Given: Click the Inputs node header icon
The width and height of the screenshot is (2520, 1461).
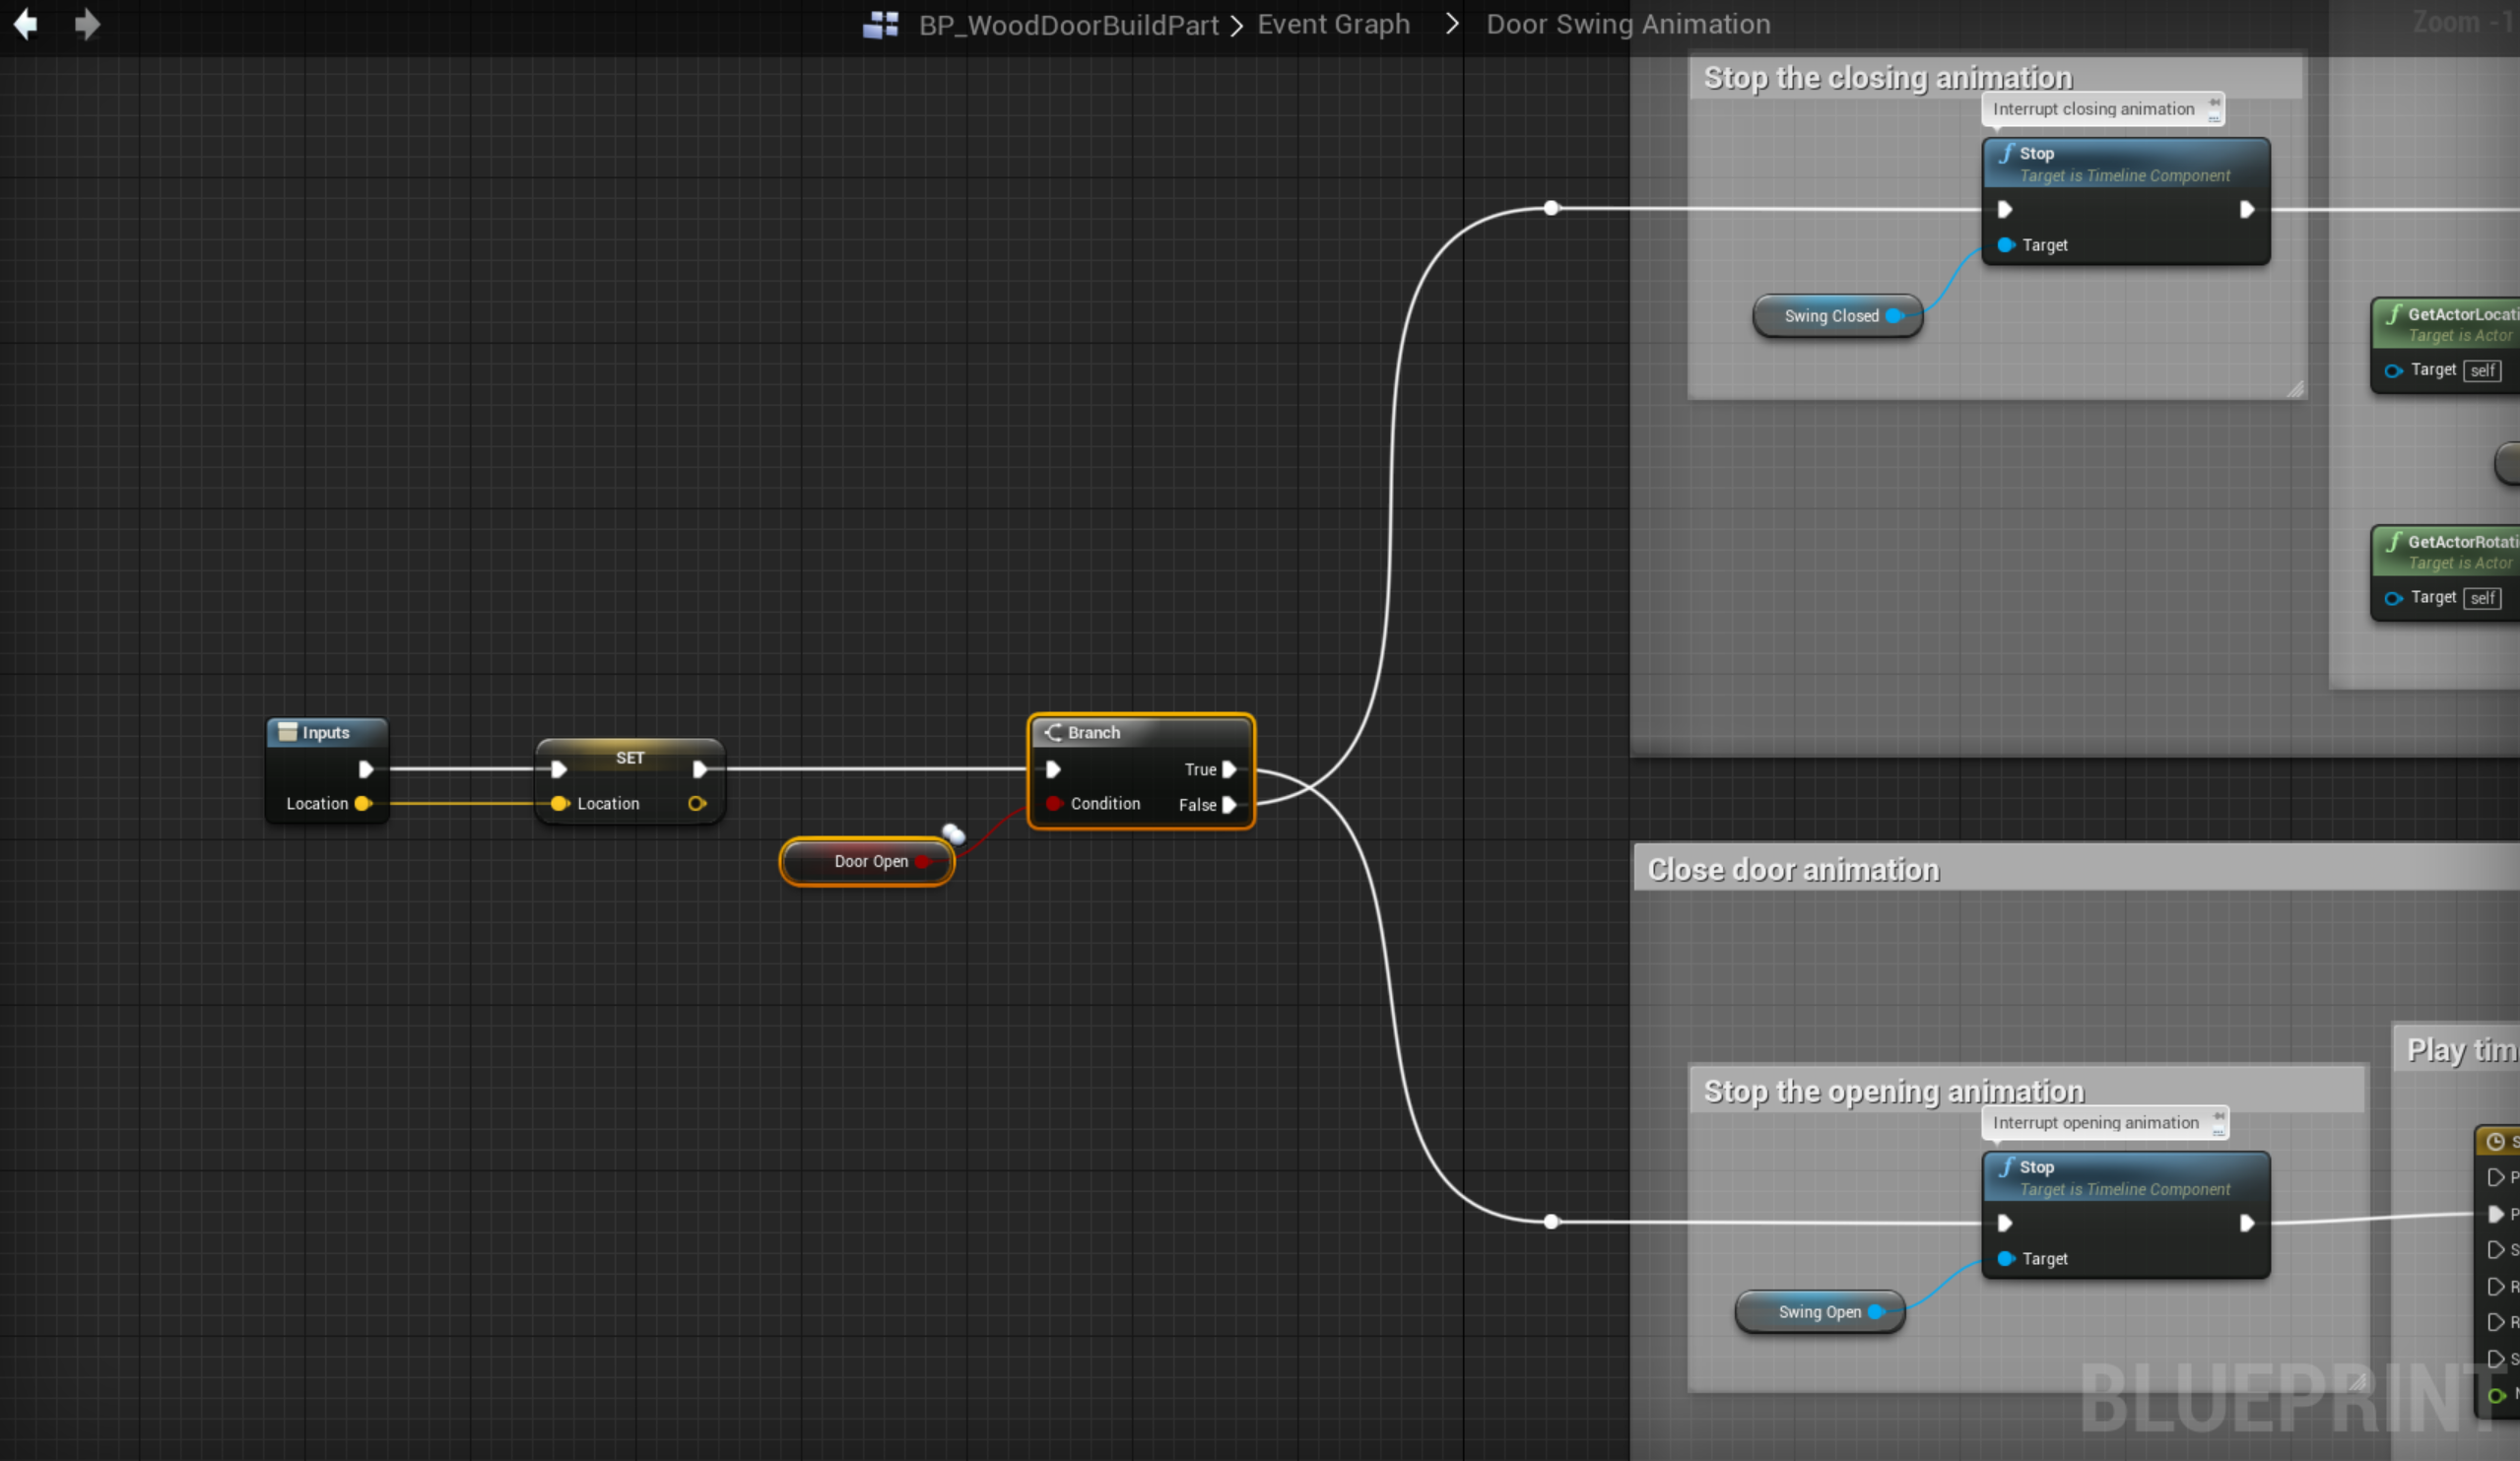Looking at the screenshot, I should [x=287, y=732].
